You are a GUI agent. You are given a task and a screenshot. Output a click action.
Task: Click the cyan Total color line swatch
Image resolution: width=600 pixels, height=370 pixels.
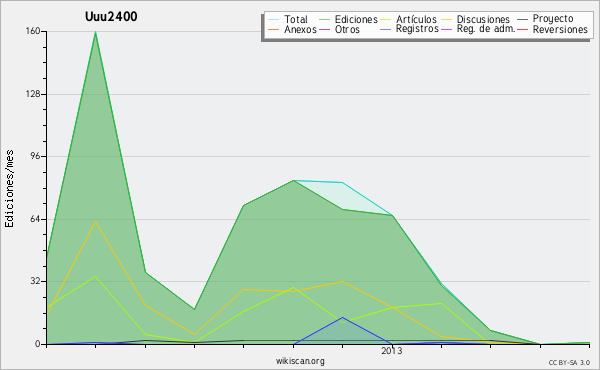pos(274,20)
